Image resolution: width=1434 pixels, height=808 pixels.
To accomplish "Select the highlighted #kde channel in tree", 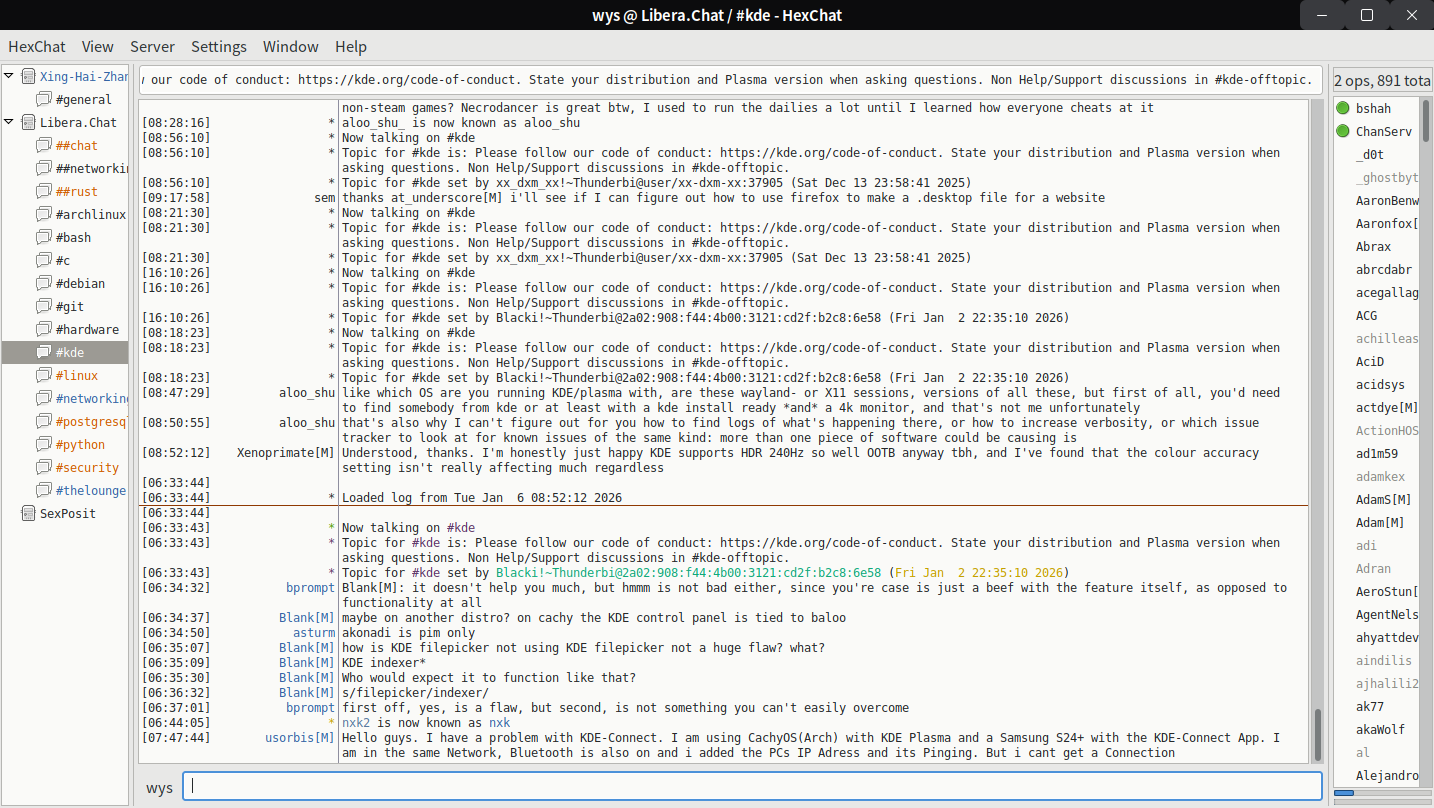I will pyautogui.click(x=65, y=352).
